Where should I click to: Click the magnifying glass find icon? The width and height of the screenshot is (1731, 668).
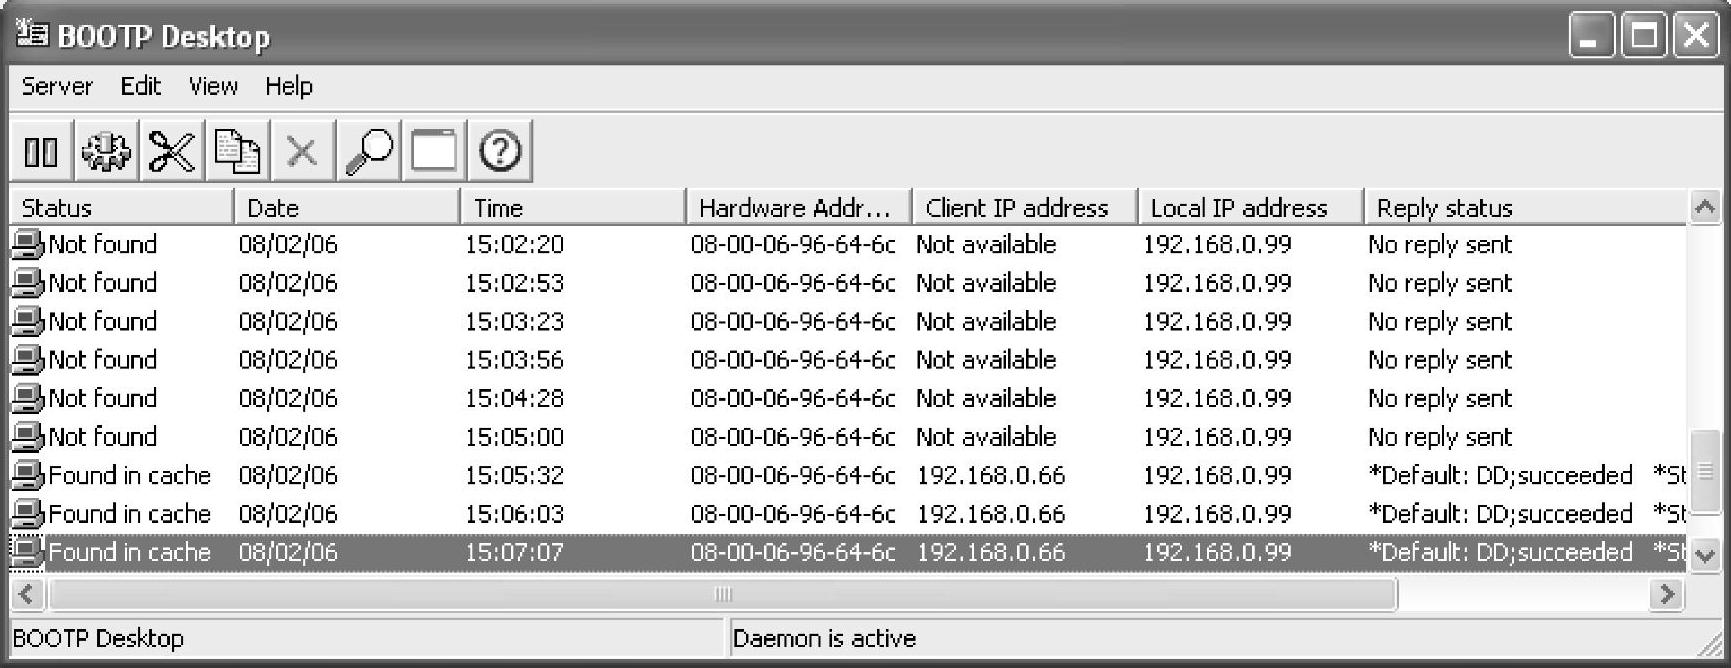(369, 152)
